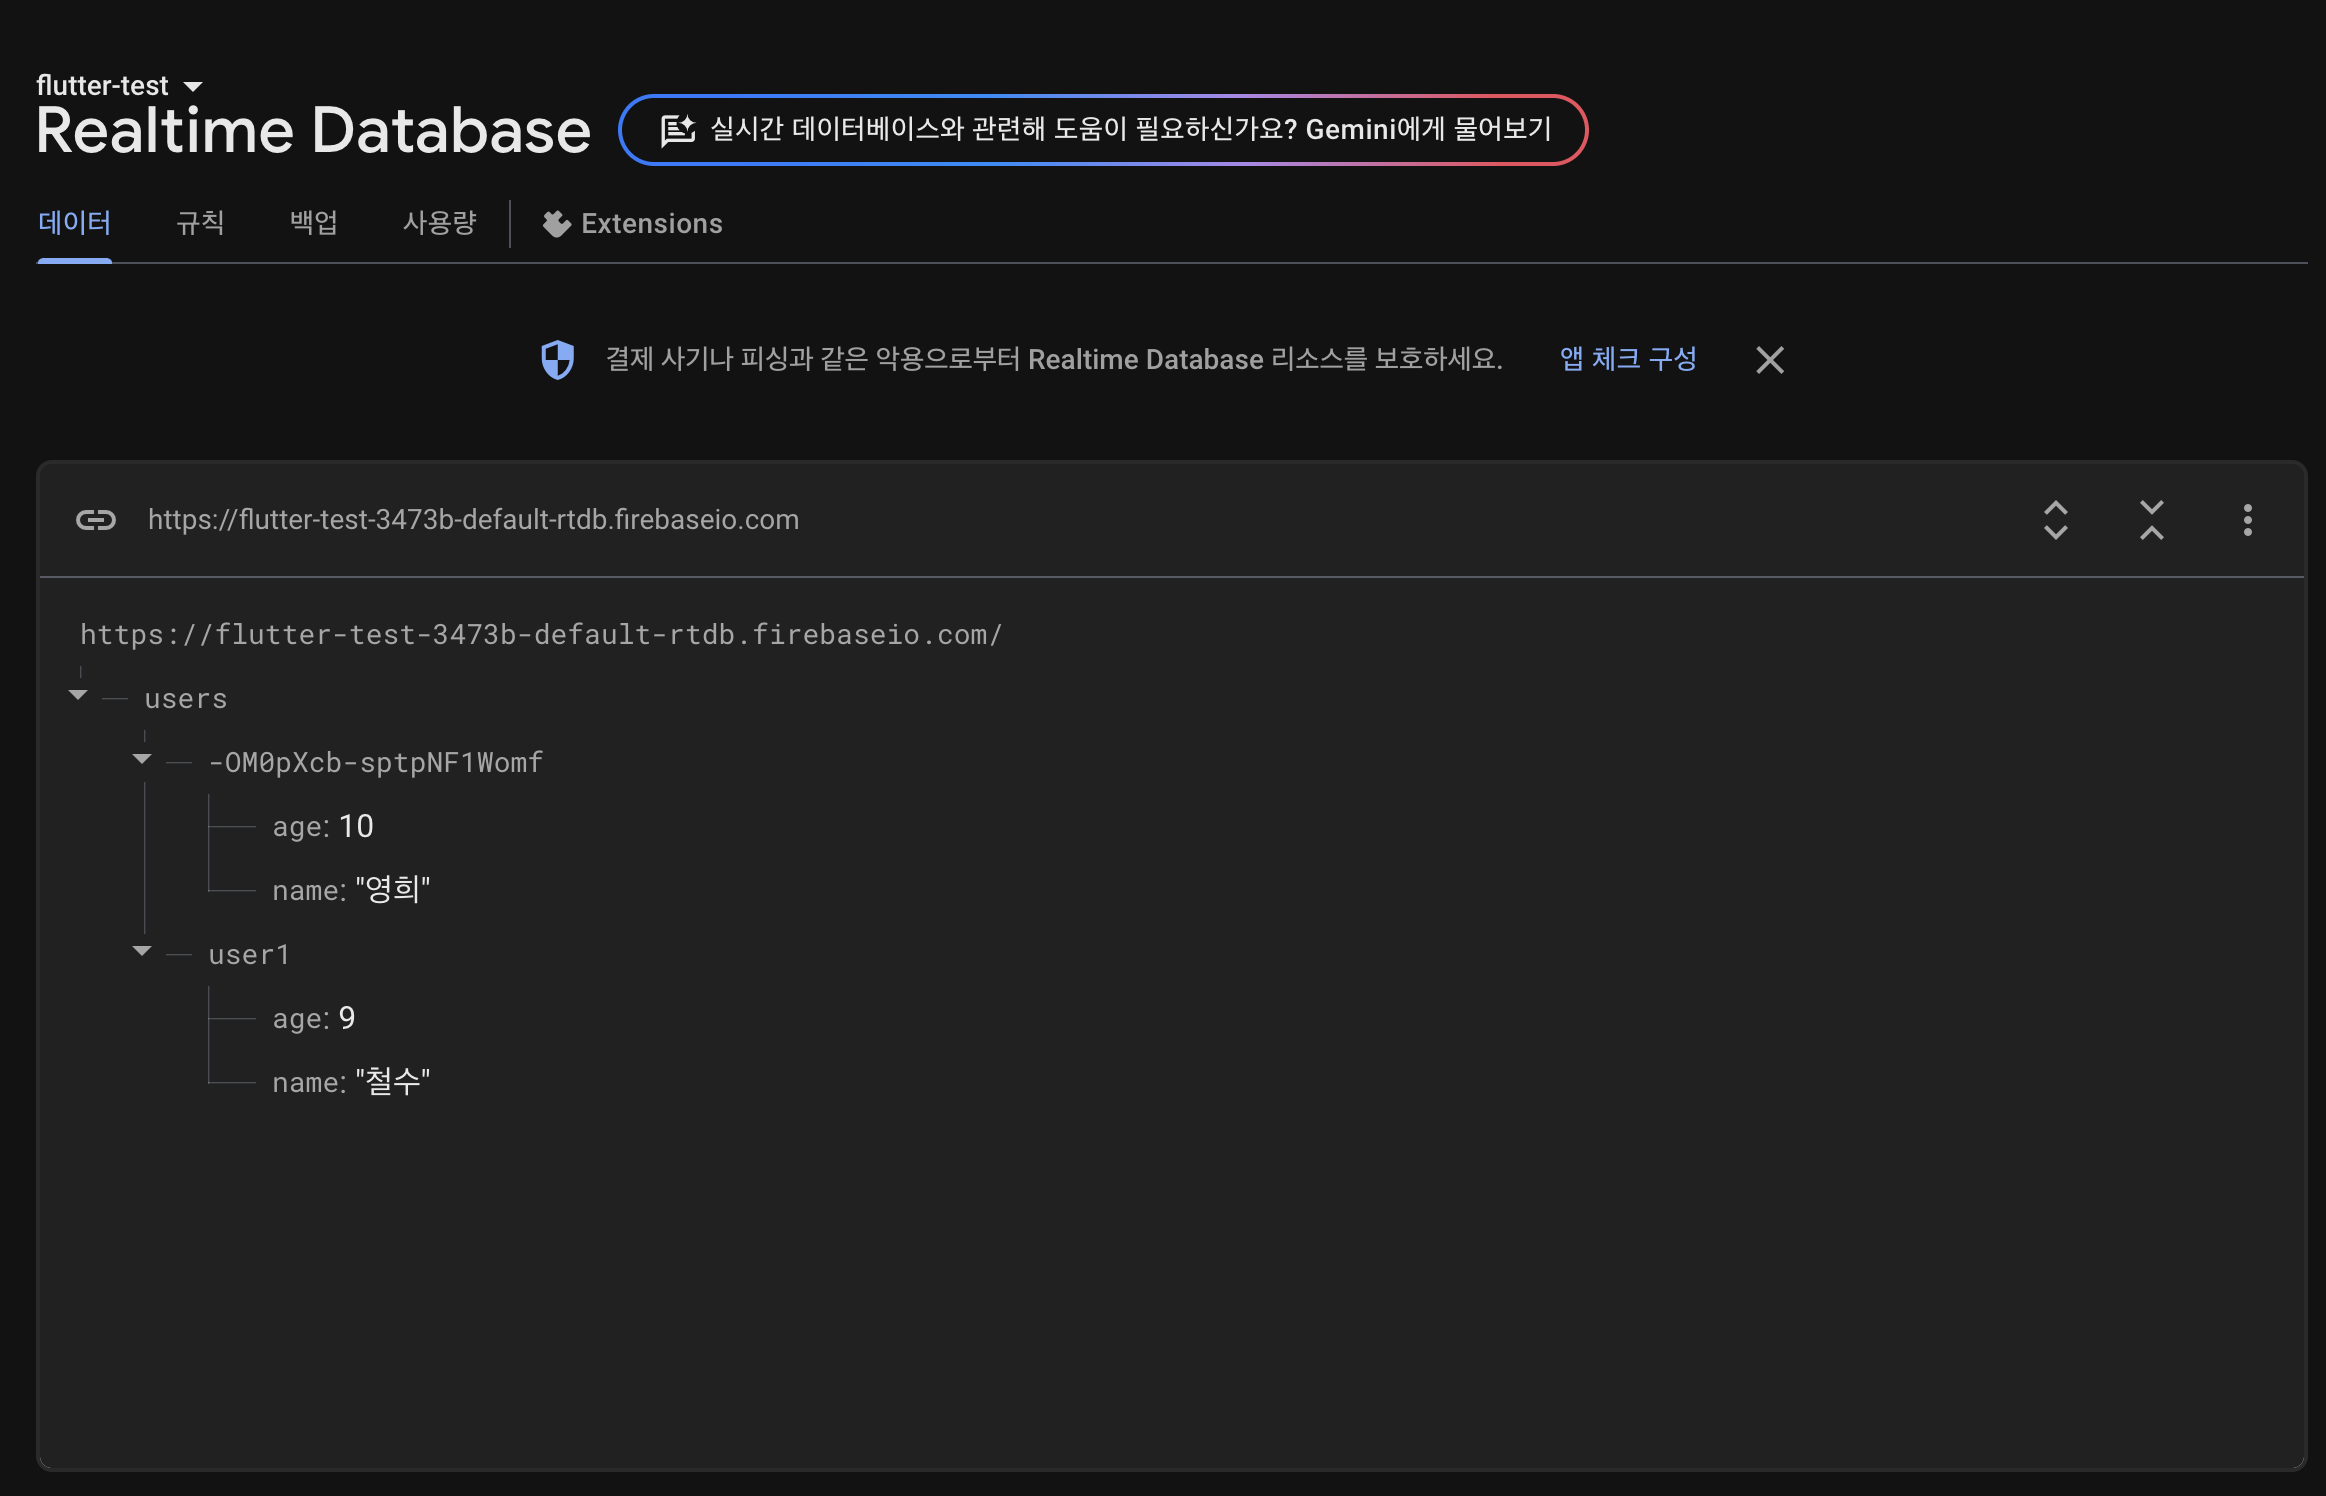Open the 사용량 tab
This screenshot has height=1496, width=2326.
click(440, 223)
